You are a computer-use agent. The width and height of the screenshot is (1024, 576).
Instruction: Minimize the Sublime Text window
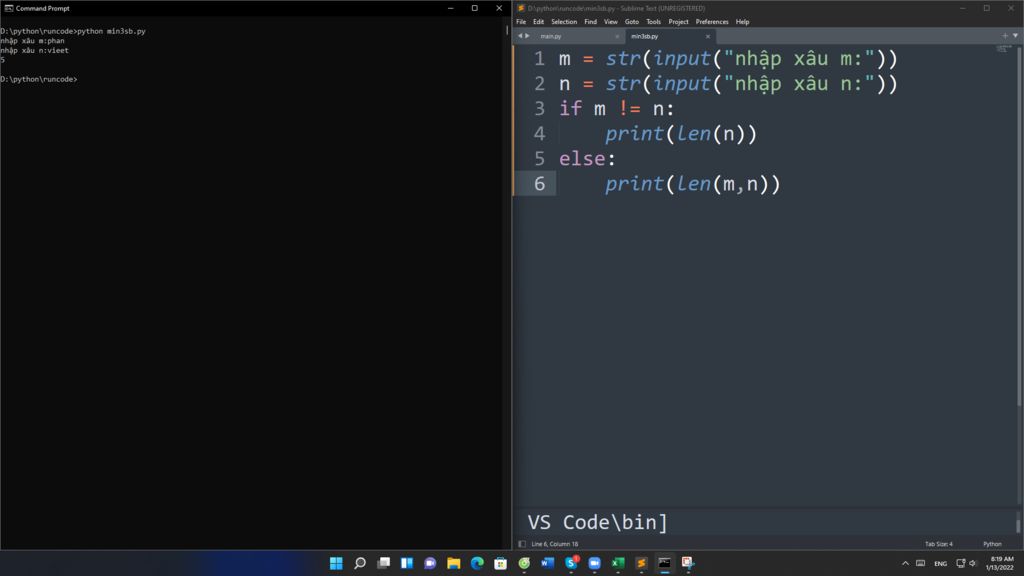pyautogui.click(x=963, y=8)
